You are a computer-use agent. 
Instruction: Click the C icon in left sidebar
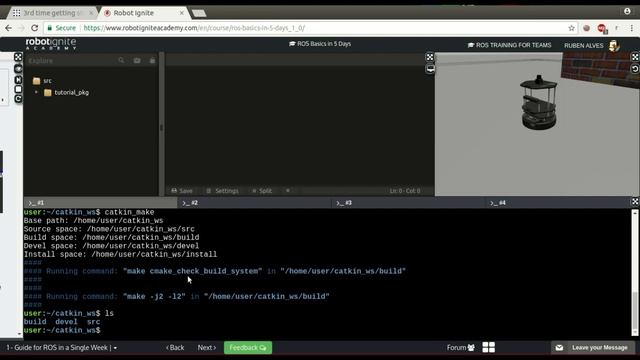coord(18,99)
